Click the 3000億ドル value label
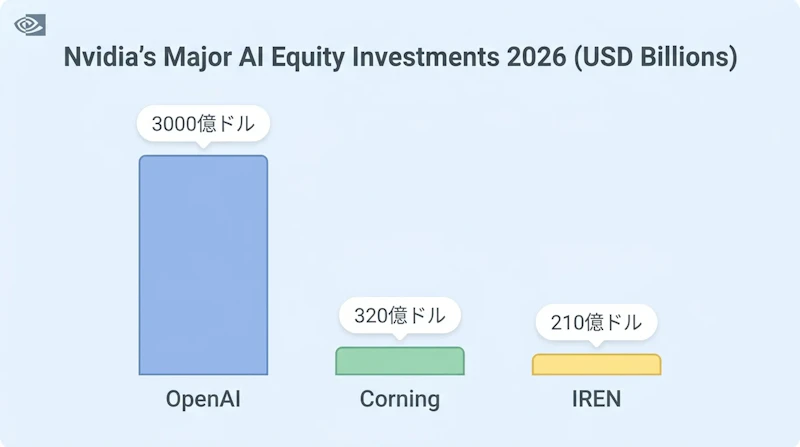Image resolution: width=800 pixels, height=447 pixels. tap(203, 123)
